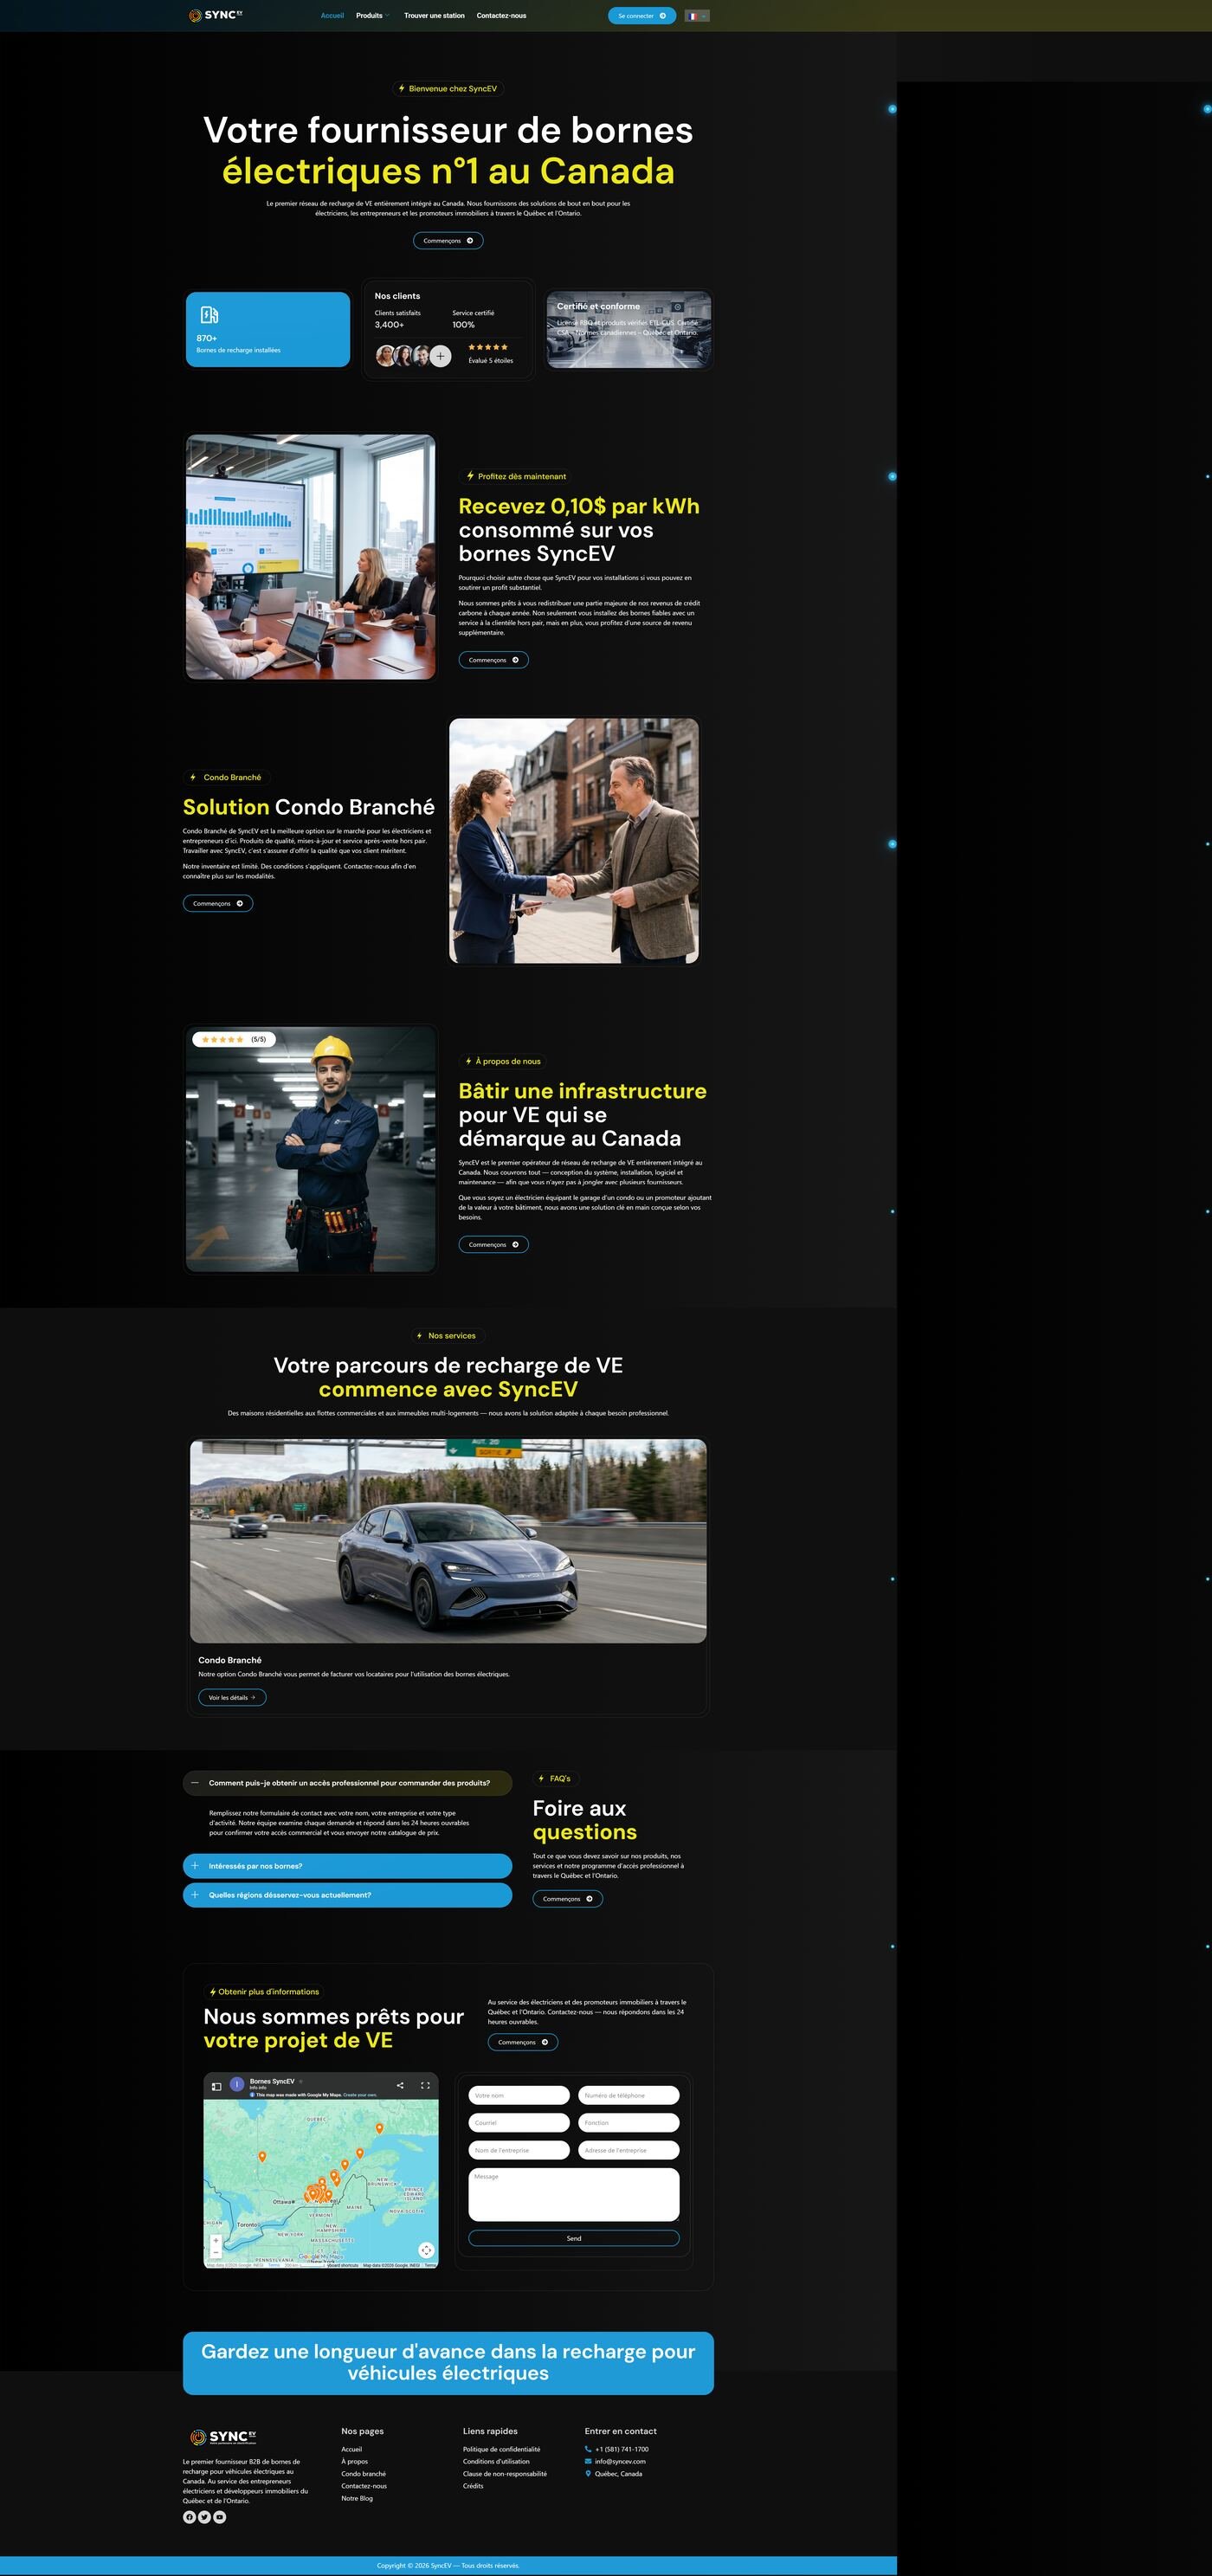Click the SyncEV logo in the header
The height and width of the screenshot is (2576, 1212).
pos(215,15)
